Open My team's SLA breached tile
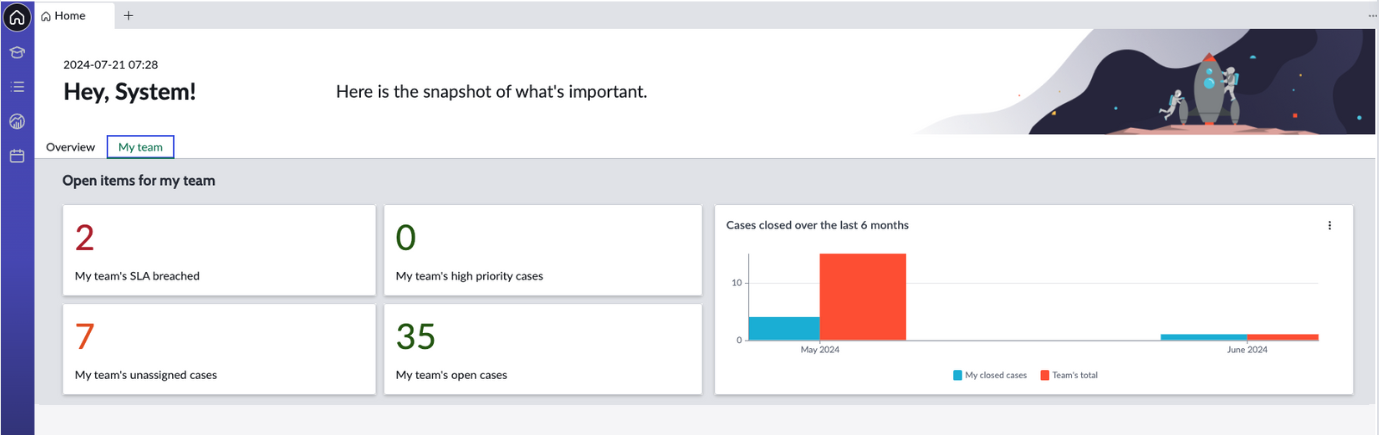 click(219, 250)
